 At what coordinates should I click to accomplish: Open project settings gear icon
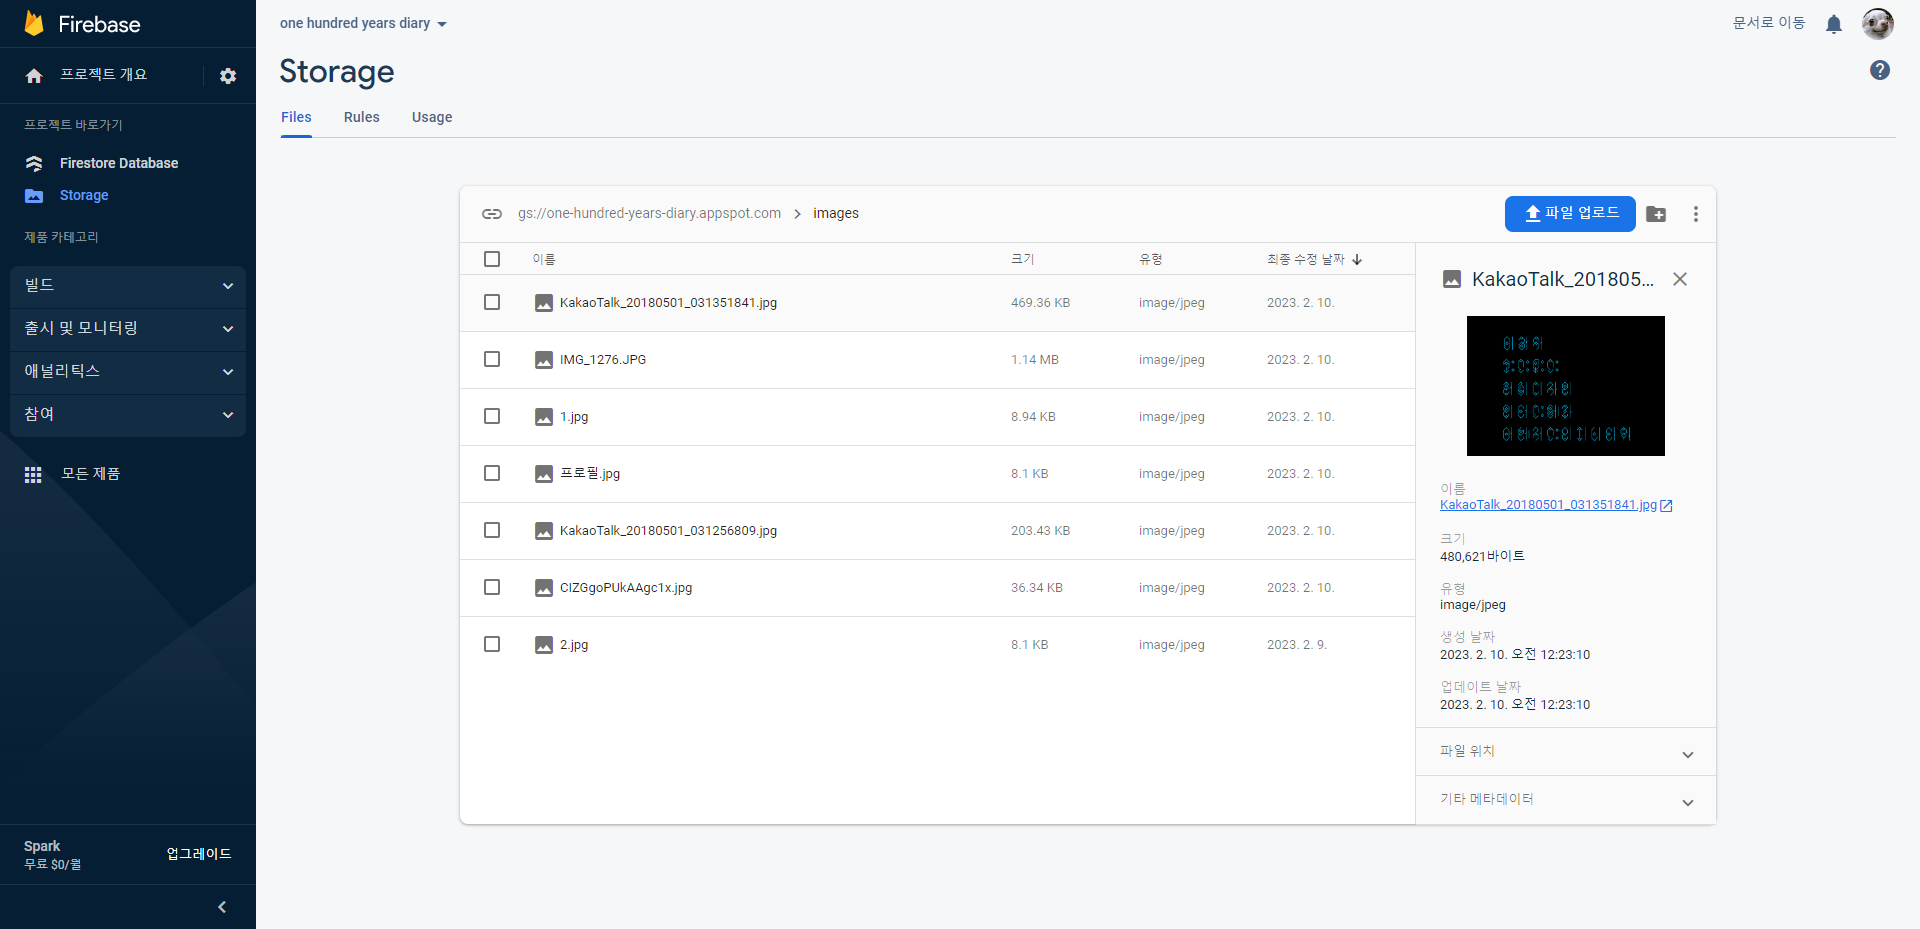click(x=228, y=76)
